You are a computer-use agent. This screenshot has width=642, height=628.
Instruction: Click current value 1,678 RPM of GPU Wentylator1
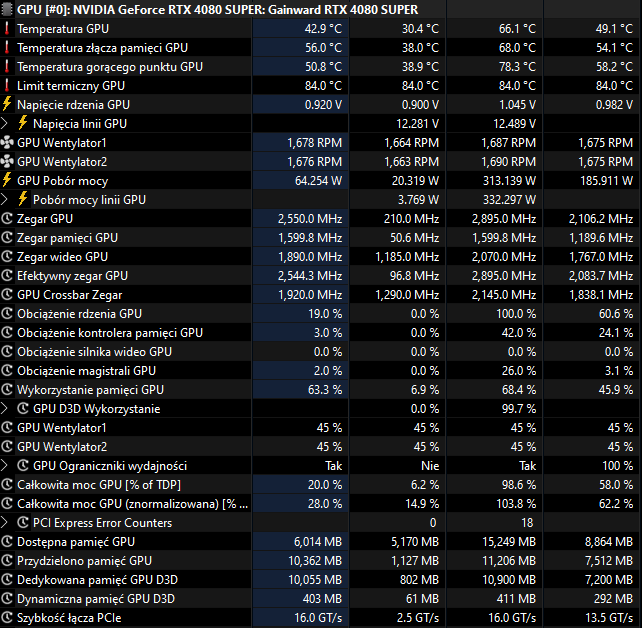tap(314, 142)
